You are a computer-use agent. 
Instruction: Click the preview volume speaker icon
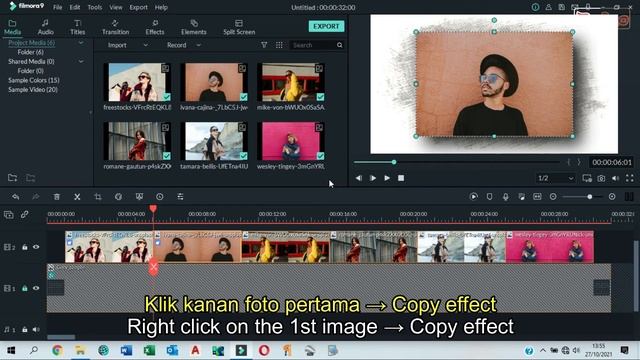pyautogui.click(x=616, y=178)
